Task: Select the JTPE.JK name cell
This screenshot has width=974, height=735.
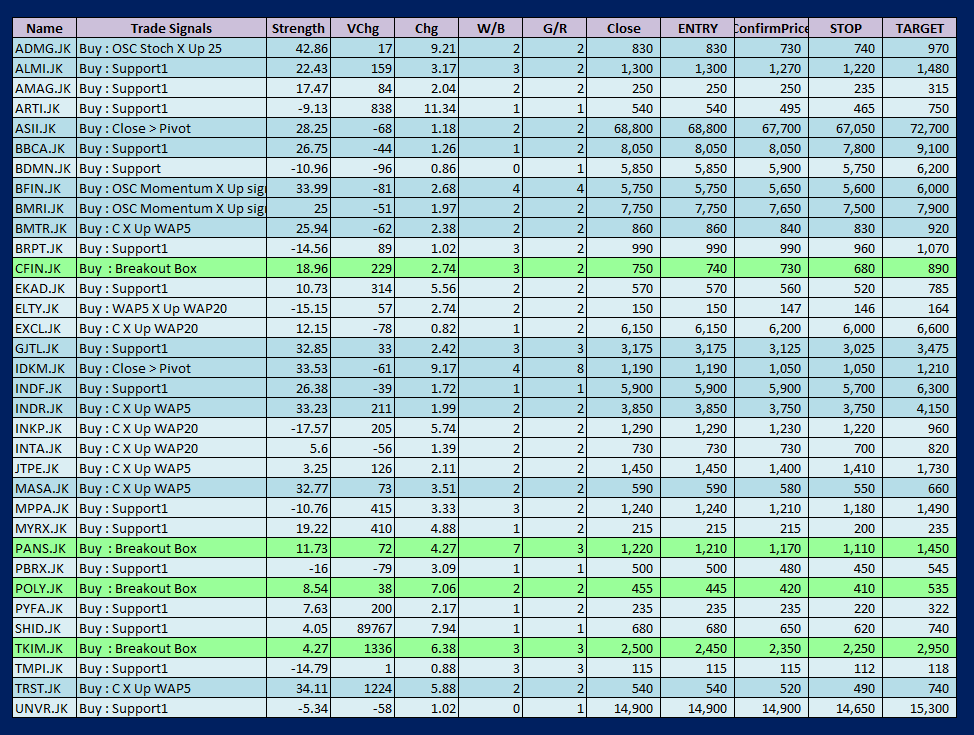Action: [45, 468]
